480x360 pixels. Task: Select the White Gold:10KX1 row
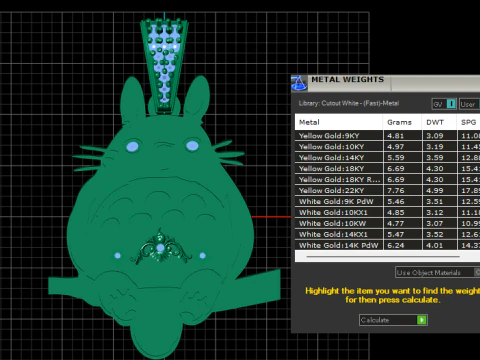(387, 213)
